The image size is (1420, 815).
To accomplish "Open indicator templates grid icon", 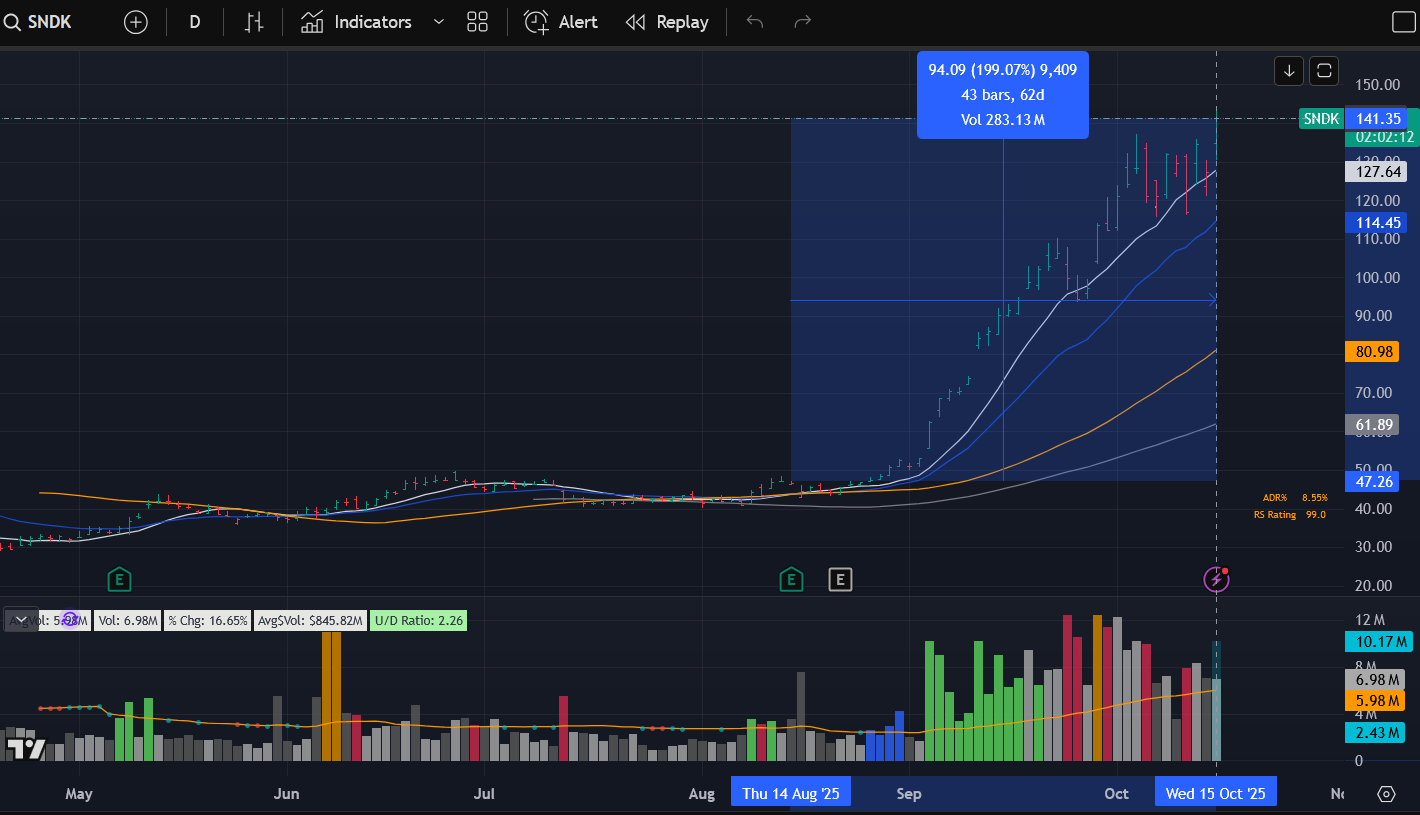I will 477,22.
